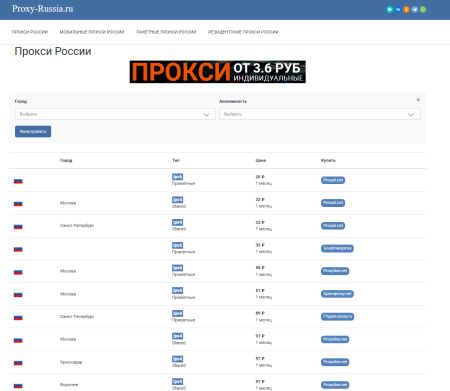Click the Russian flag in the 20 ₽ row
Viewport: 450px width, 391px height.
coord(18,181)
